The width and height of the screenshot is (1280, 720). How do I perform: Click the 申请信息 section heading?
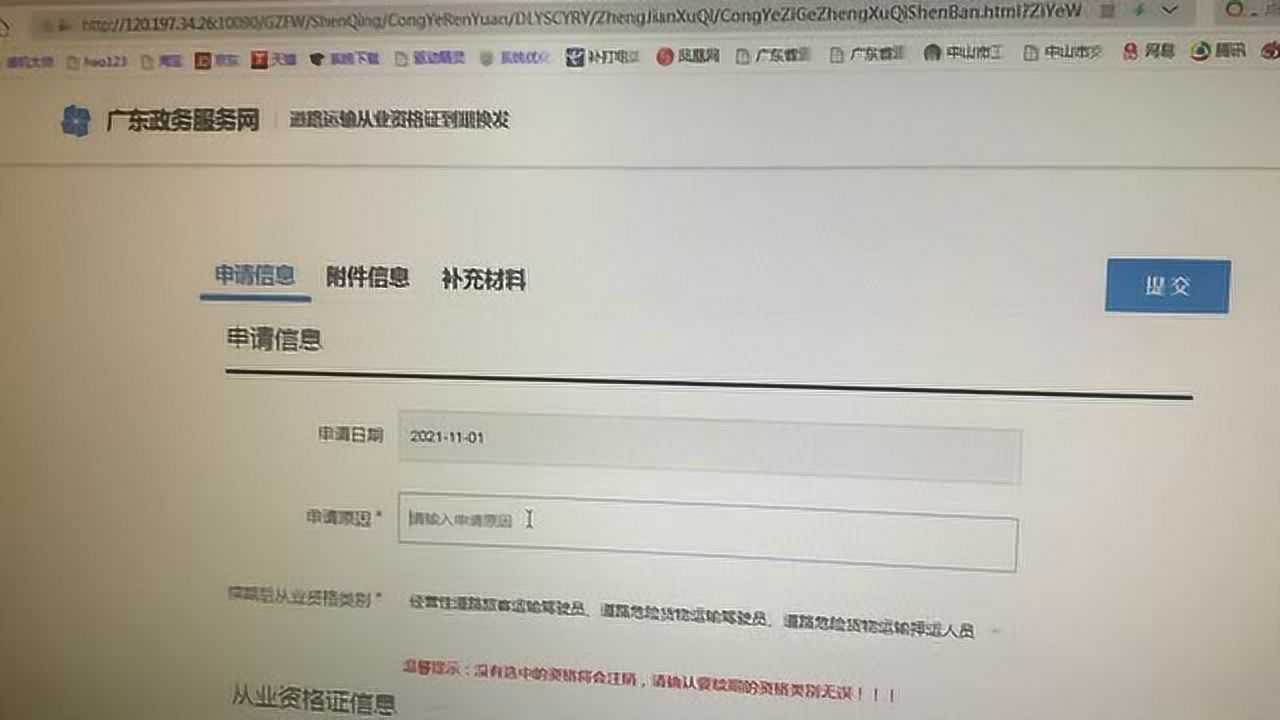pos(275,339)
